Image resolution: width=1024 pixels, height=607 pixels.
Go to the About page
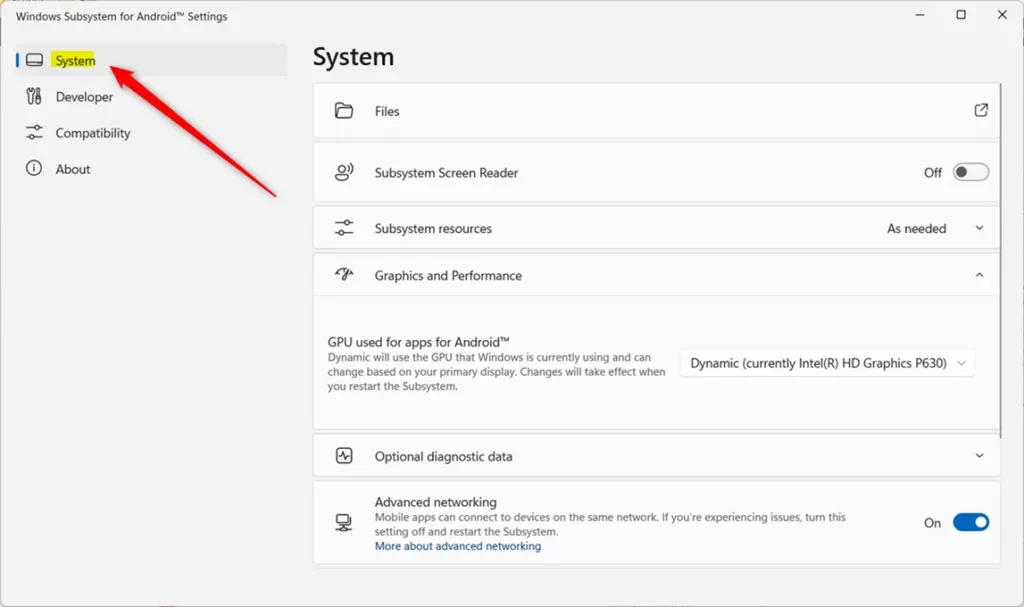pyautogui.click(x=73, y=169)
